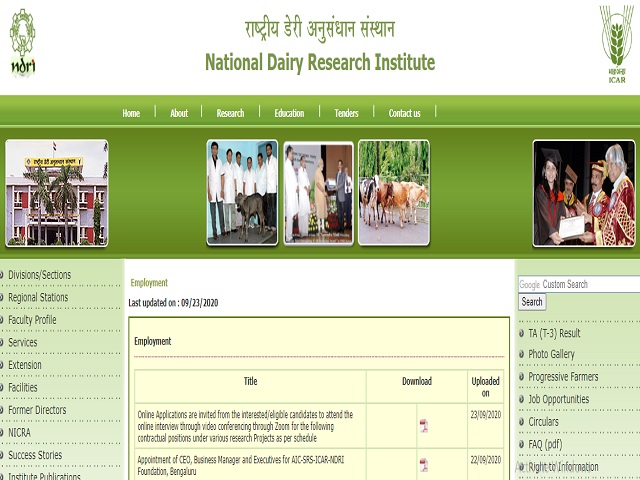Click the NDRI logo at top left
This screenshot has width=640, height=480.
[x=23, y=43]
